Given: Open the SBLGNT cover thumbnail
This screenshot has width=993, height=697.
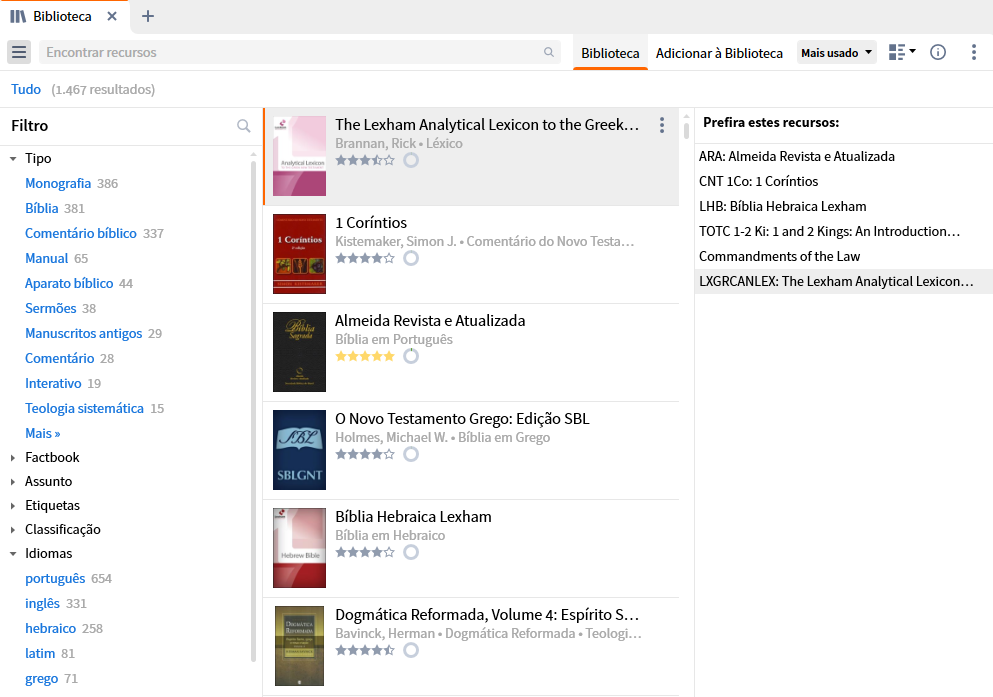Looking at the screenshot, I should [300, 450].
